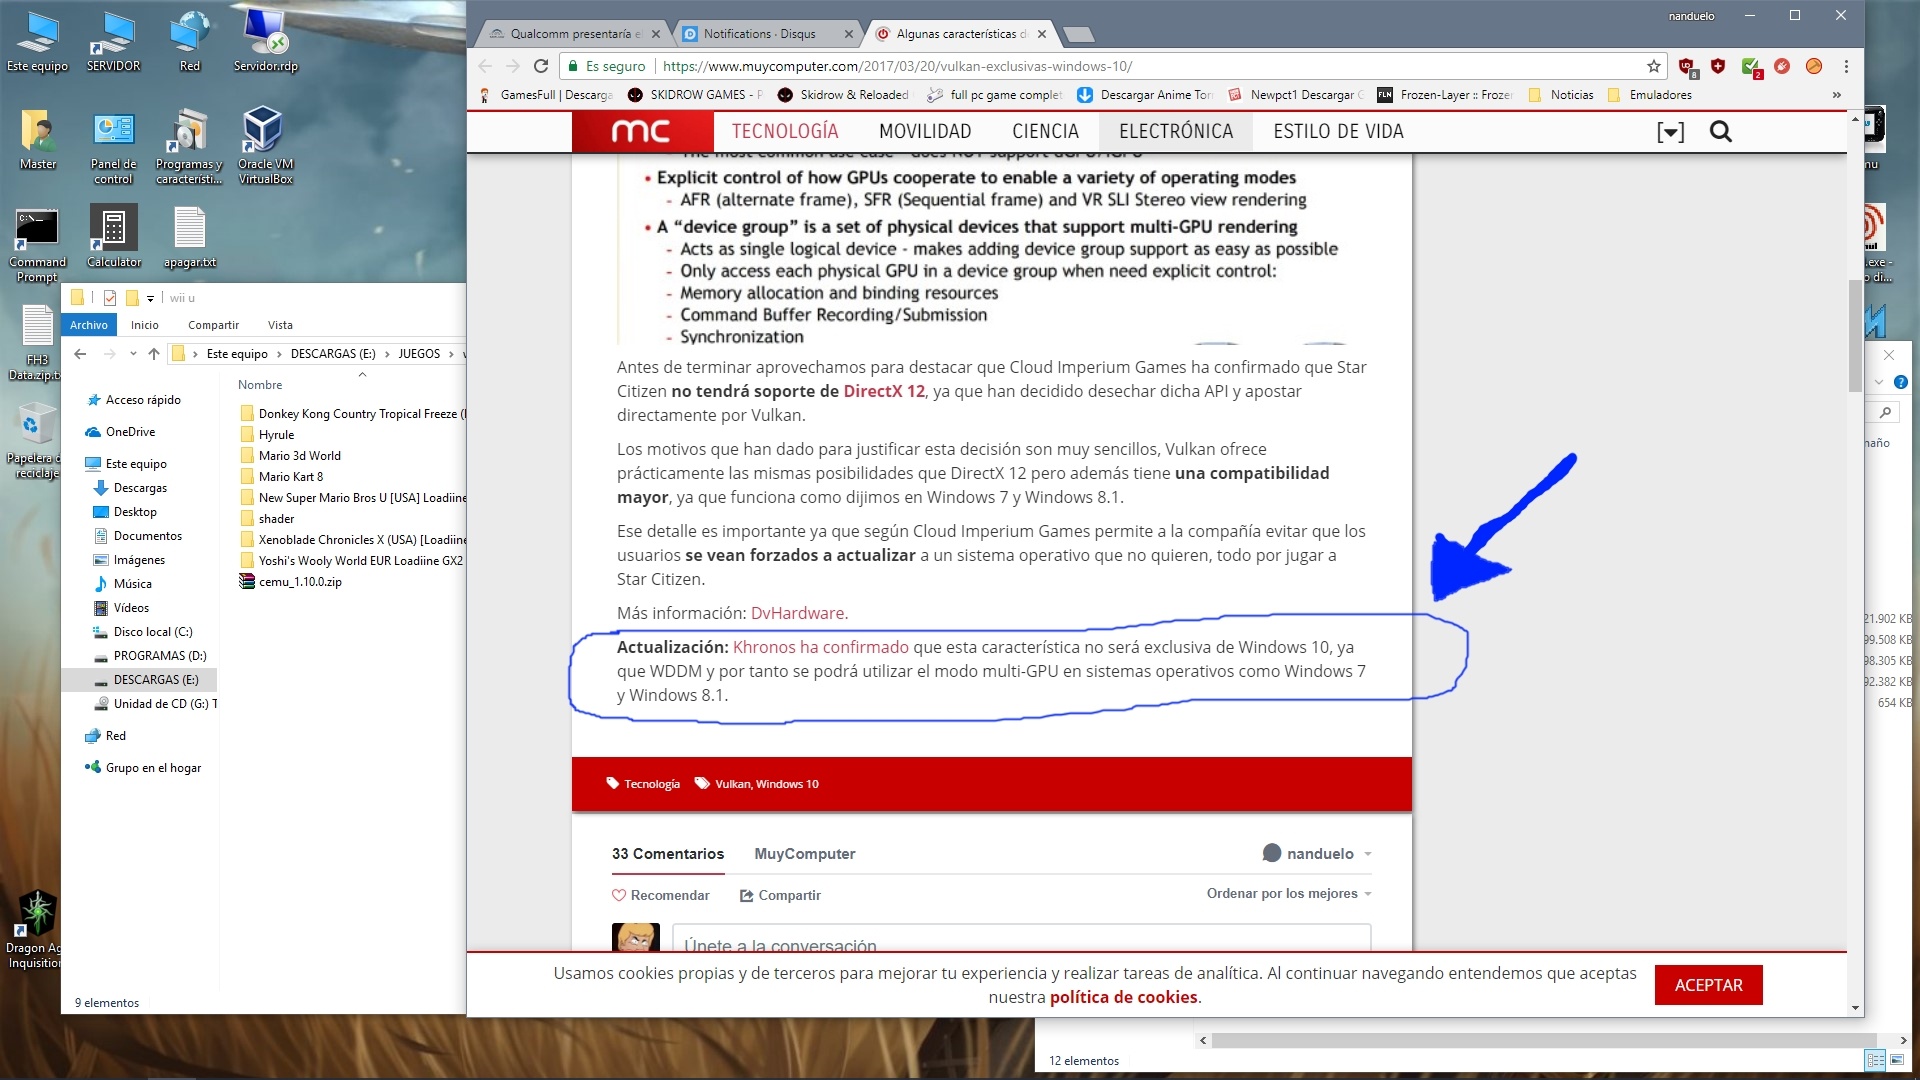Launch Calculator desktop shortcut
This screenshot has height=1080, width=1920.
[113, 238]
